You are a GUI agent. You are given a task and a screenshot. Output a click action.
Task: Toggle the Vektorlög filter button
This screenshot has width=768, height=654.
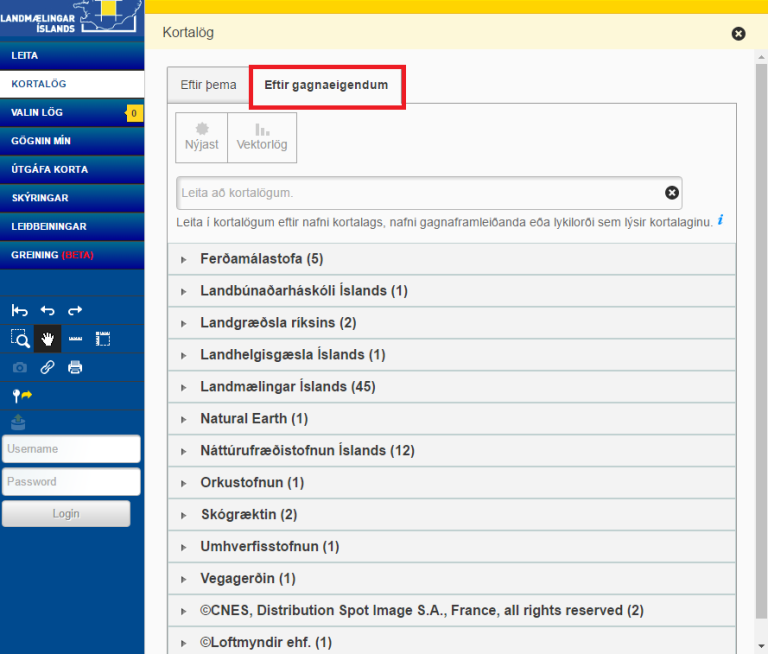pos(262,137)
